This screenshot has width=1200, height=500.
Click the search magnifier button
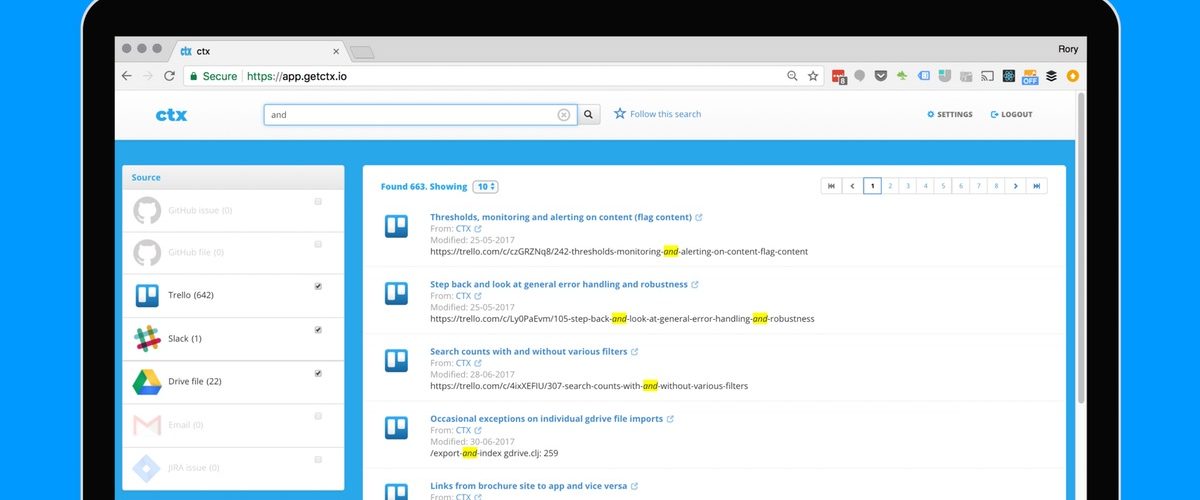[x=590, y=115]
